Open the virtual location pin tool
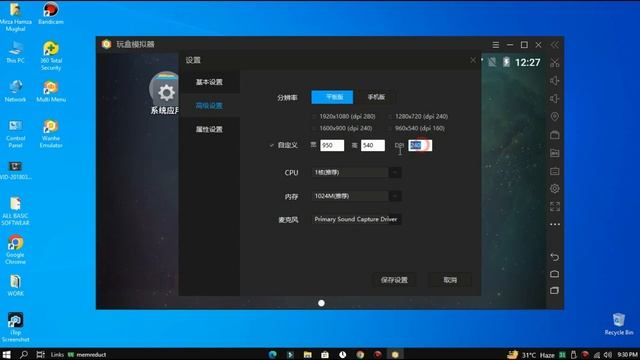 555,117
